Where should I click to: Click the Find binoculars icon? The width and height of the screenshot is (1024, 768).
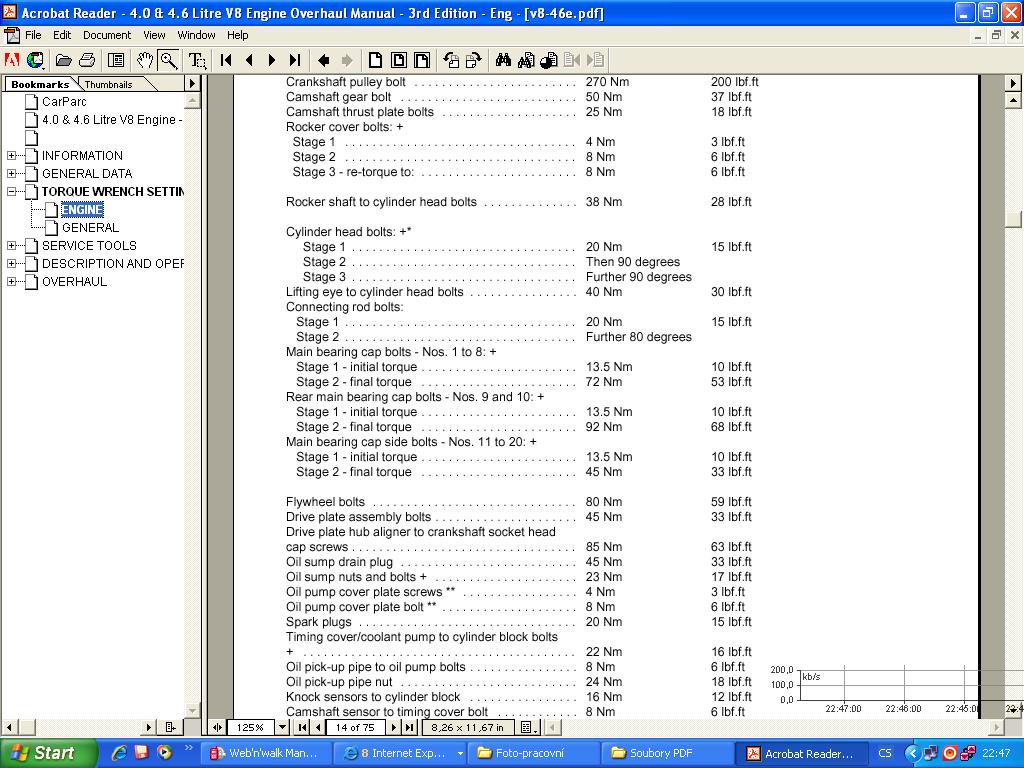pyautogui.click(x=503, y=60)
